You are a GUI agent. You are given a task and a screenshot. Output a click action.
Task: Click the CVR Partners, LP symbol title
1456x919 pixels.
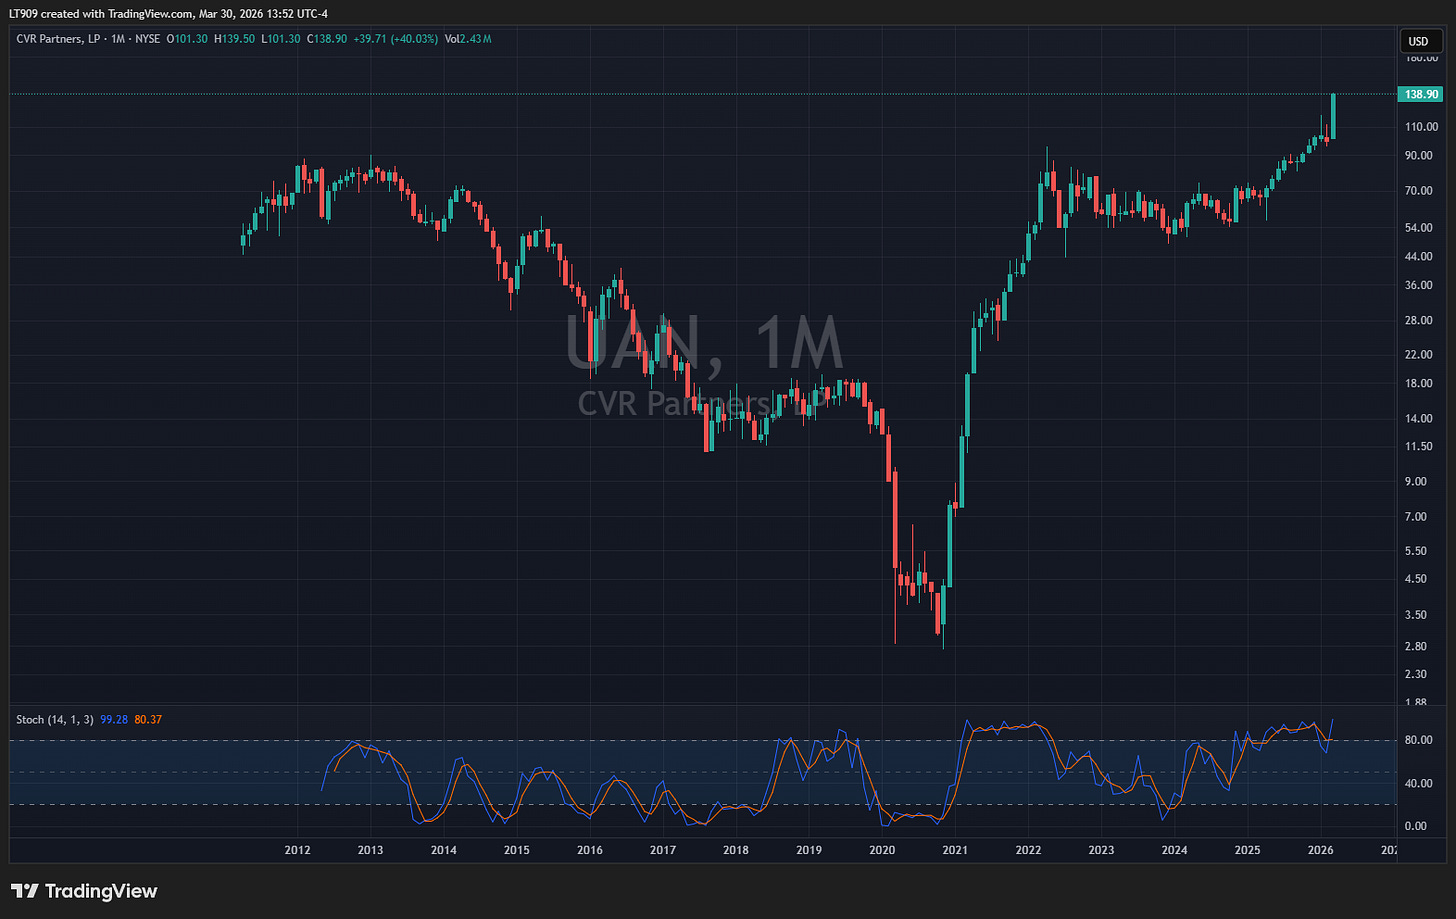(x=59, y=39)
